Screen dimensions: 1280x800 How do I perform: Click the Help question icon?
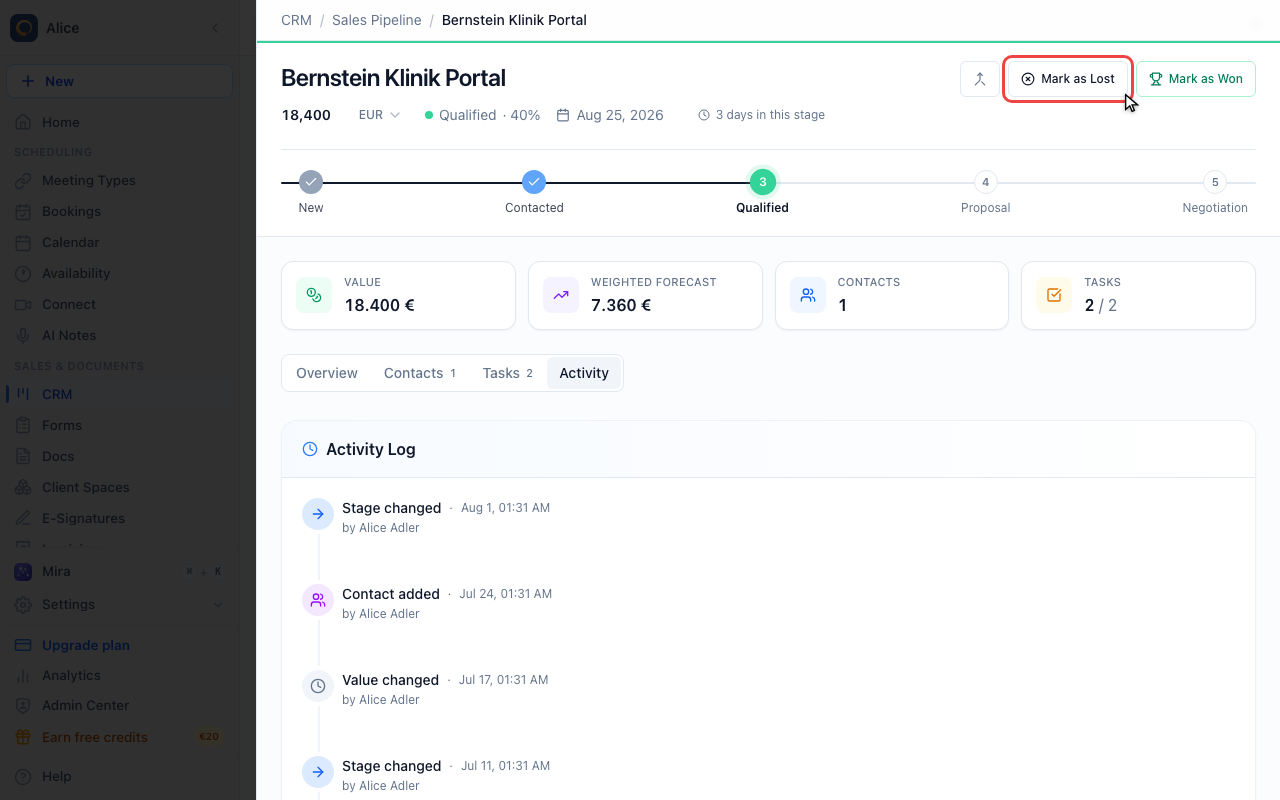pyautogui.click(x=23, y=776)
